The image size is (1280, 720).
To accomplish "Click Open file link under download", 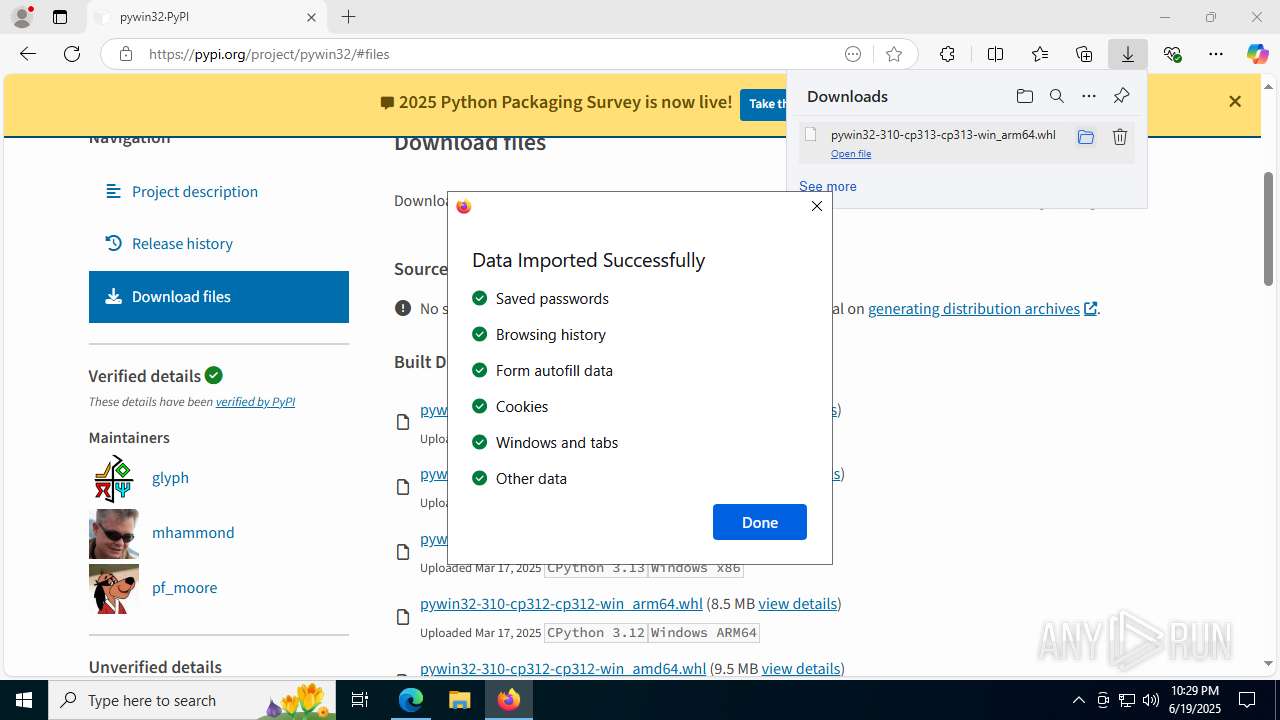I will pos(851,154).
